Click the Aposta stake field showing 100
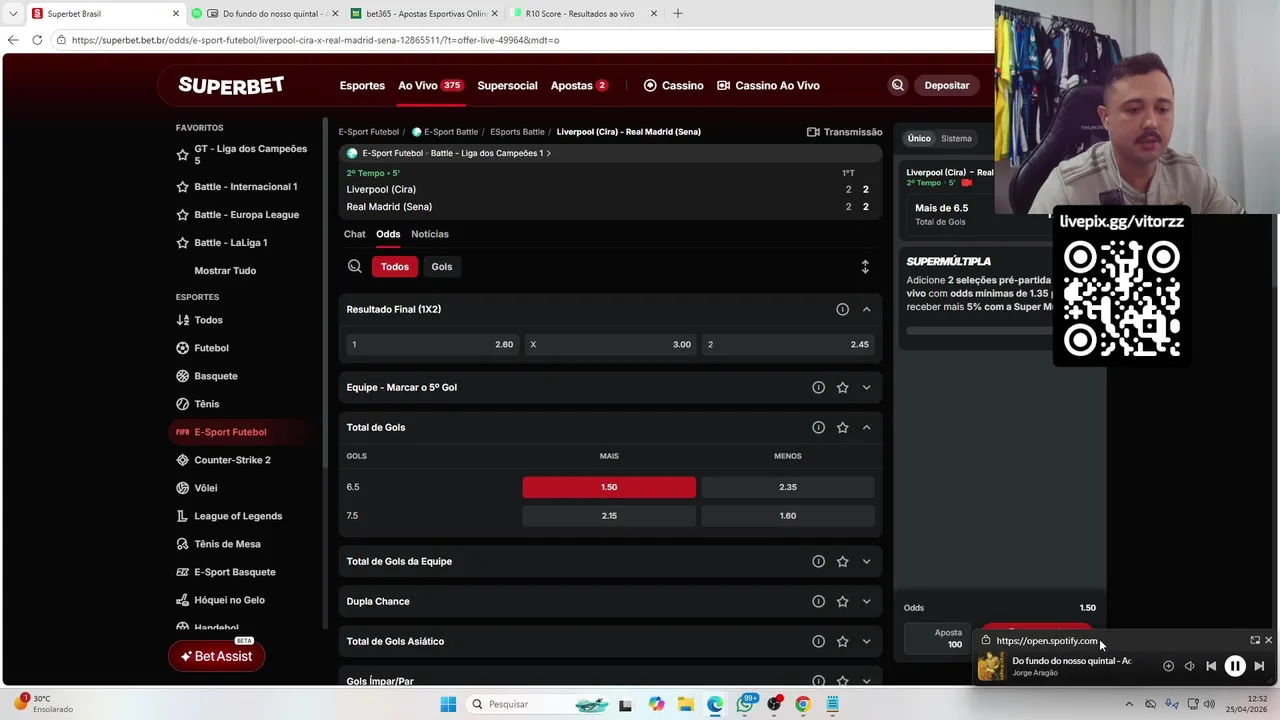Image resolution: width=1280 pixels, height=720 pixels. pos(936,638)
